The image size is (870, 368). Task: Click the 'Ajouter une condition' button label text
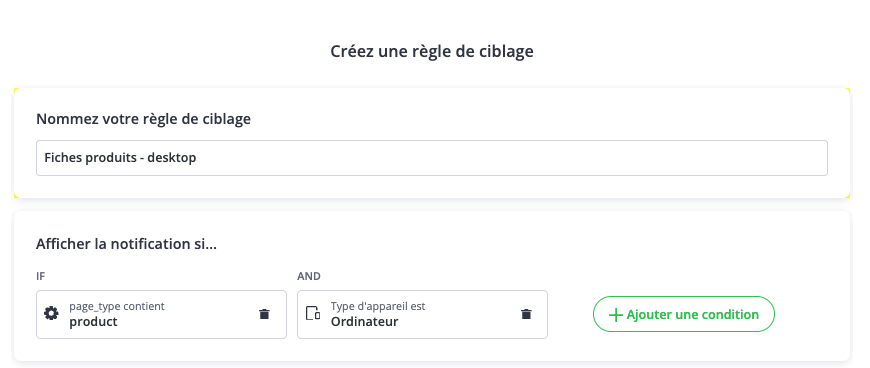(x=692, y=315)
